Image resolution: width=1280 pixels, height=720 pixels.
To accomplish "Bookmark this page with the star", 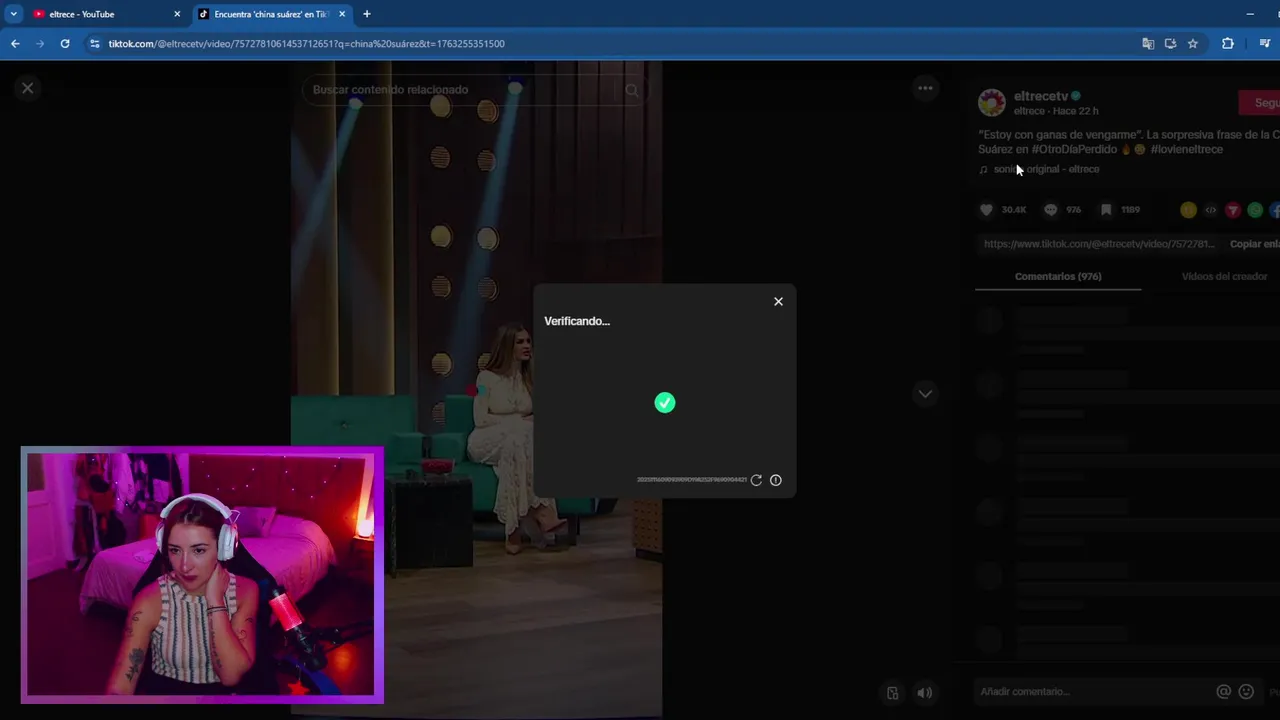I will 1193,44.
